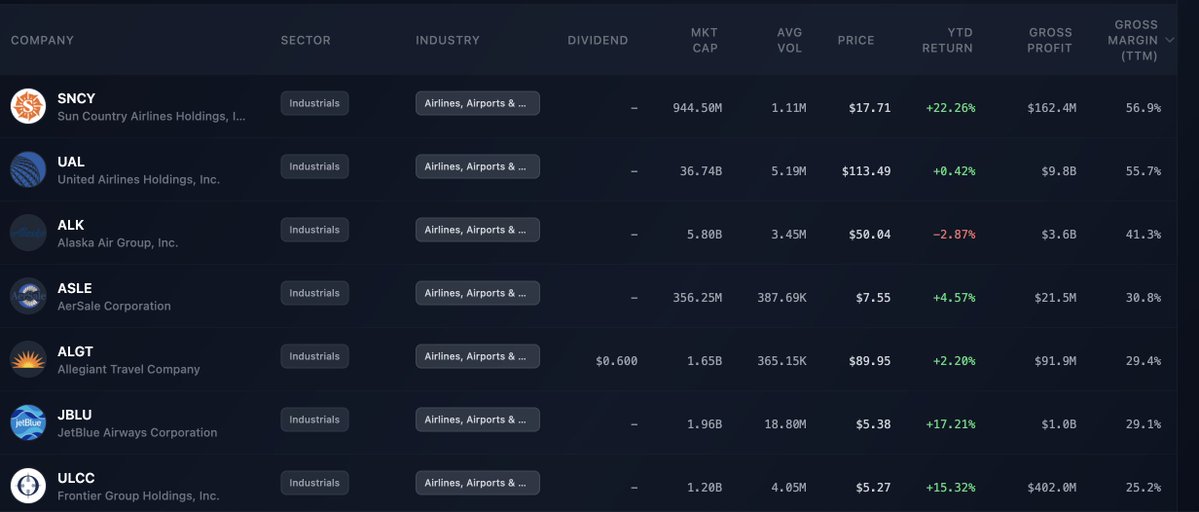Sort by the Industry column header
The width and height of the screenshot is (1199, 512).
pyautogui.click(x=447, y=40)
